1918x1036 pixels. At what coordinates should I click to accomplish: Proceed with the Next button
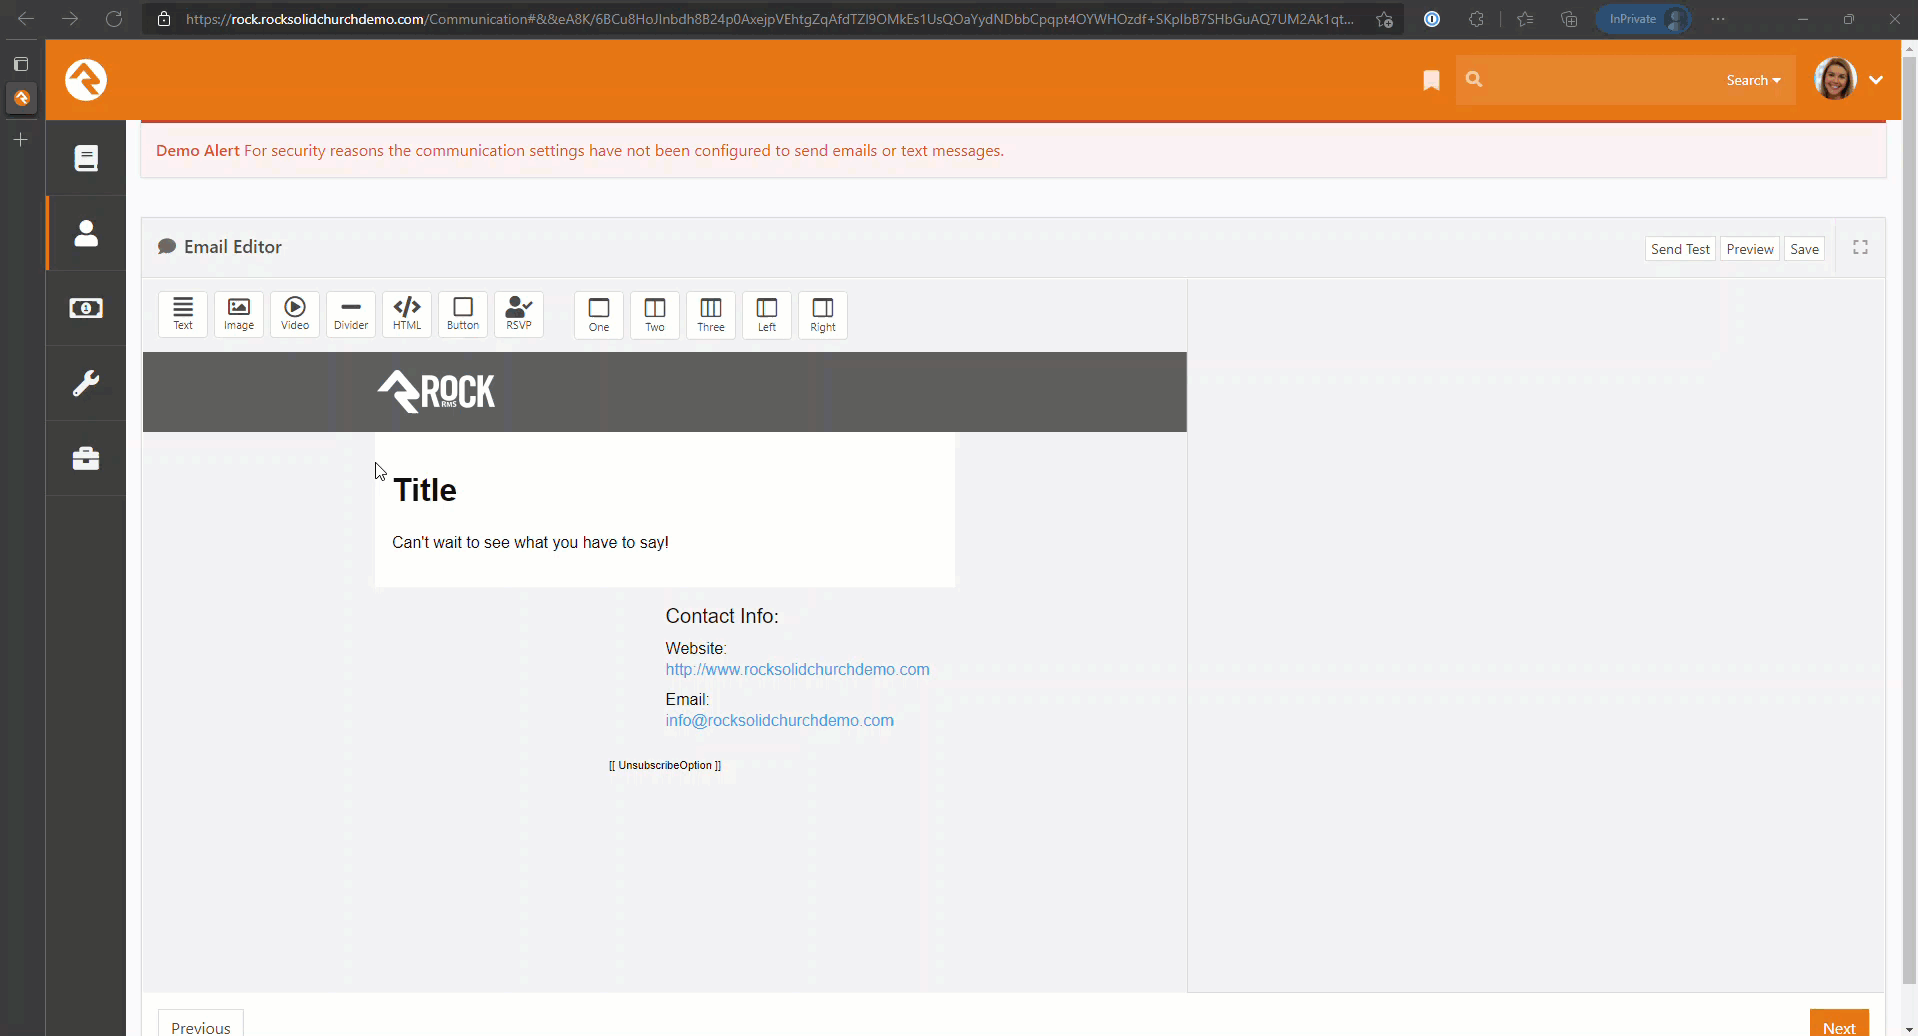click(1839, 1023)
